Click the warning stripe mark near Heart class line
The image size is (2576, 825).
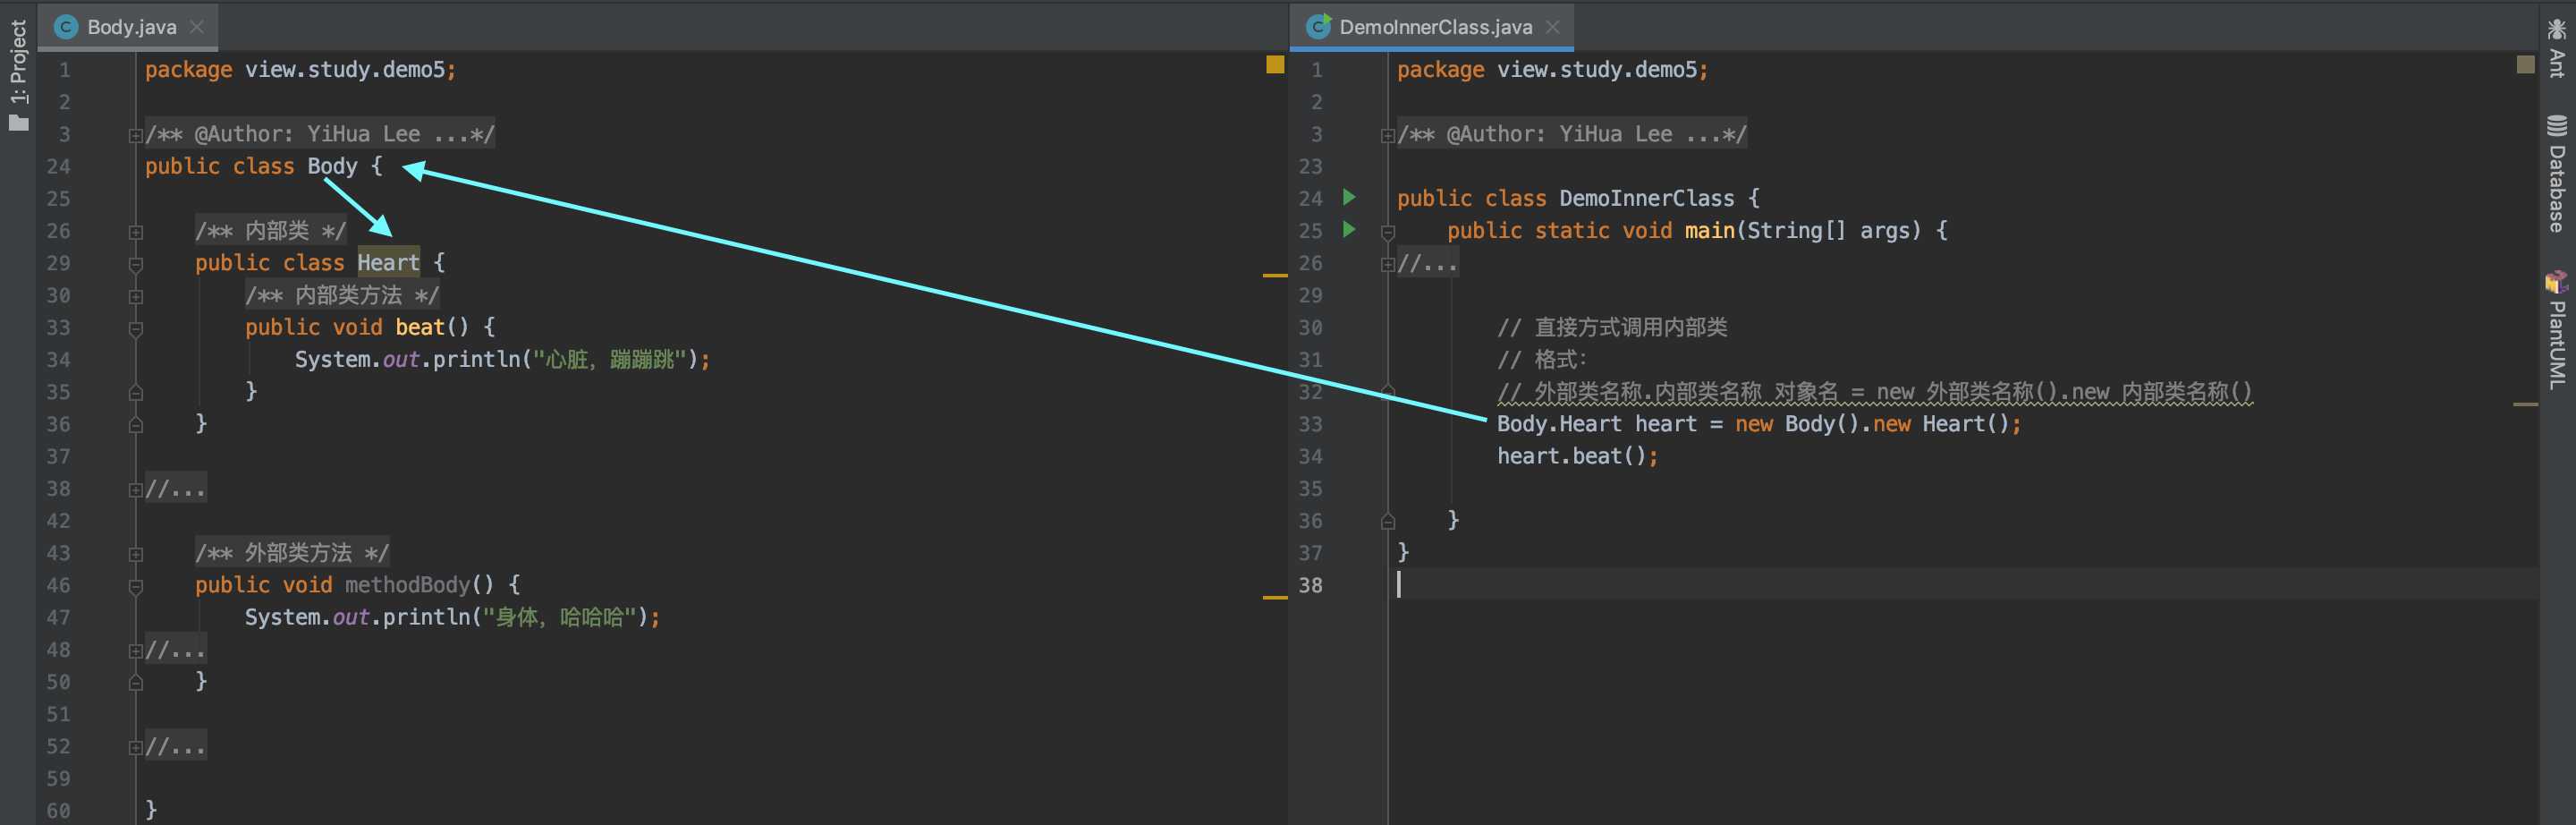[x=1275, y=275]
